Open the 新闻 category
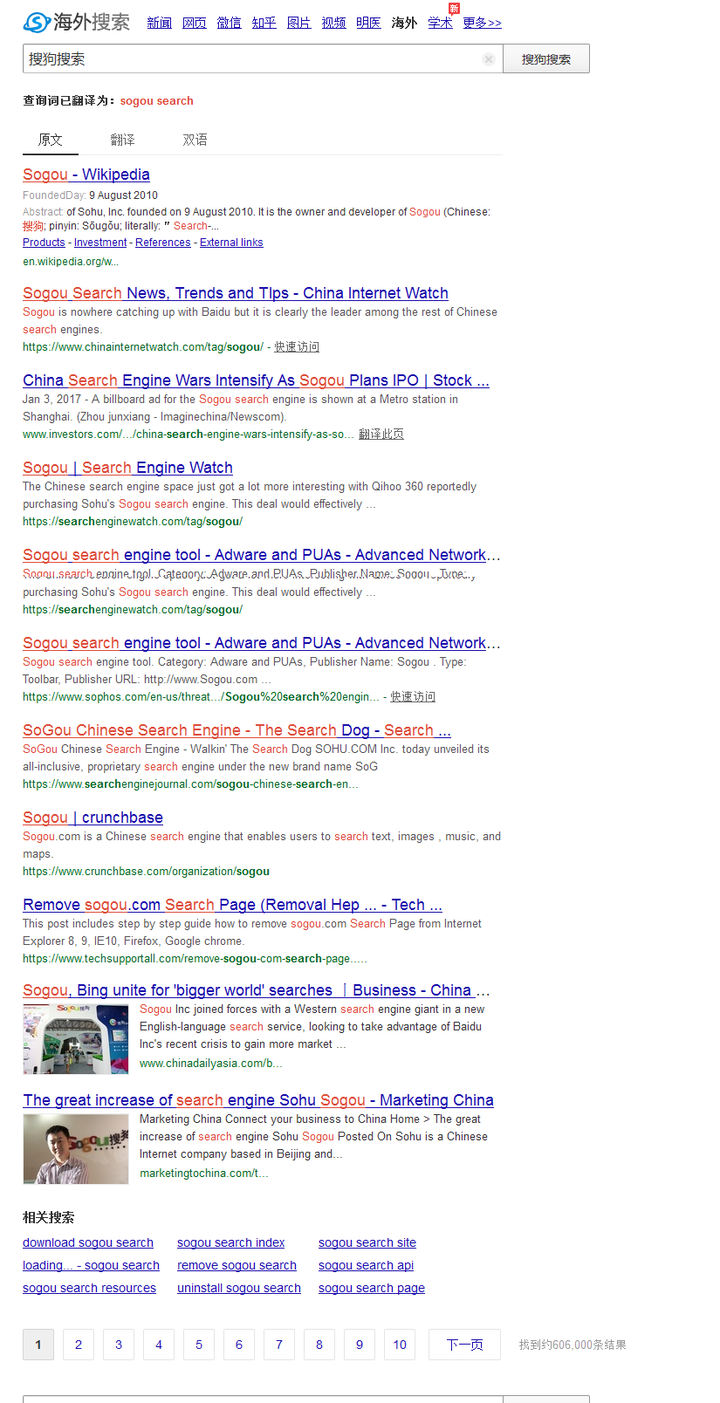Viewport: 720px width, 1403px height. tap(159, 23)
